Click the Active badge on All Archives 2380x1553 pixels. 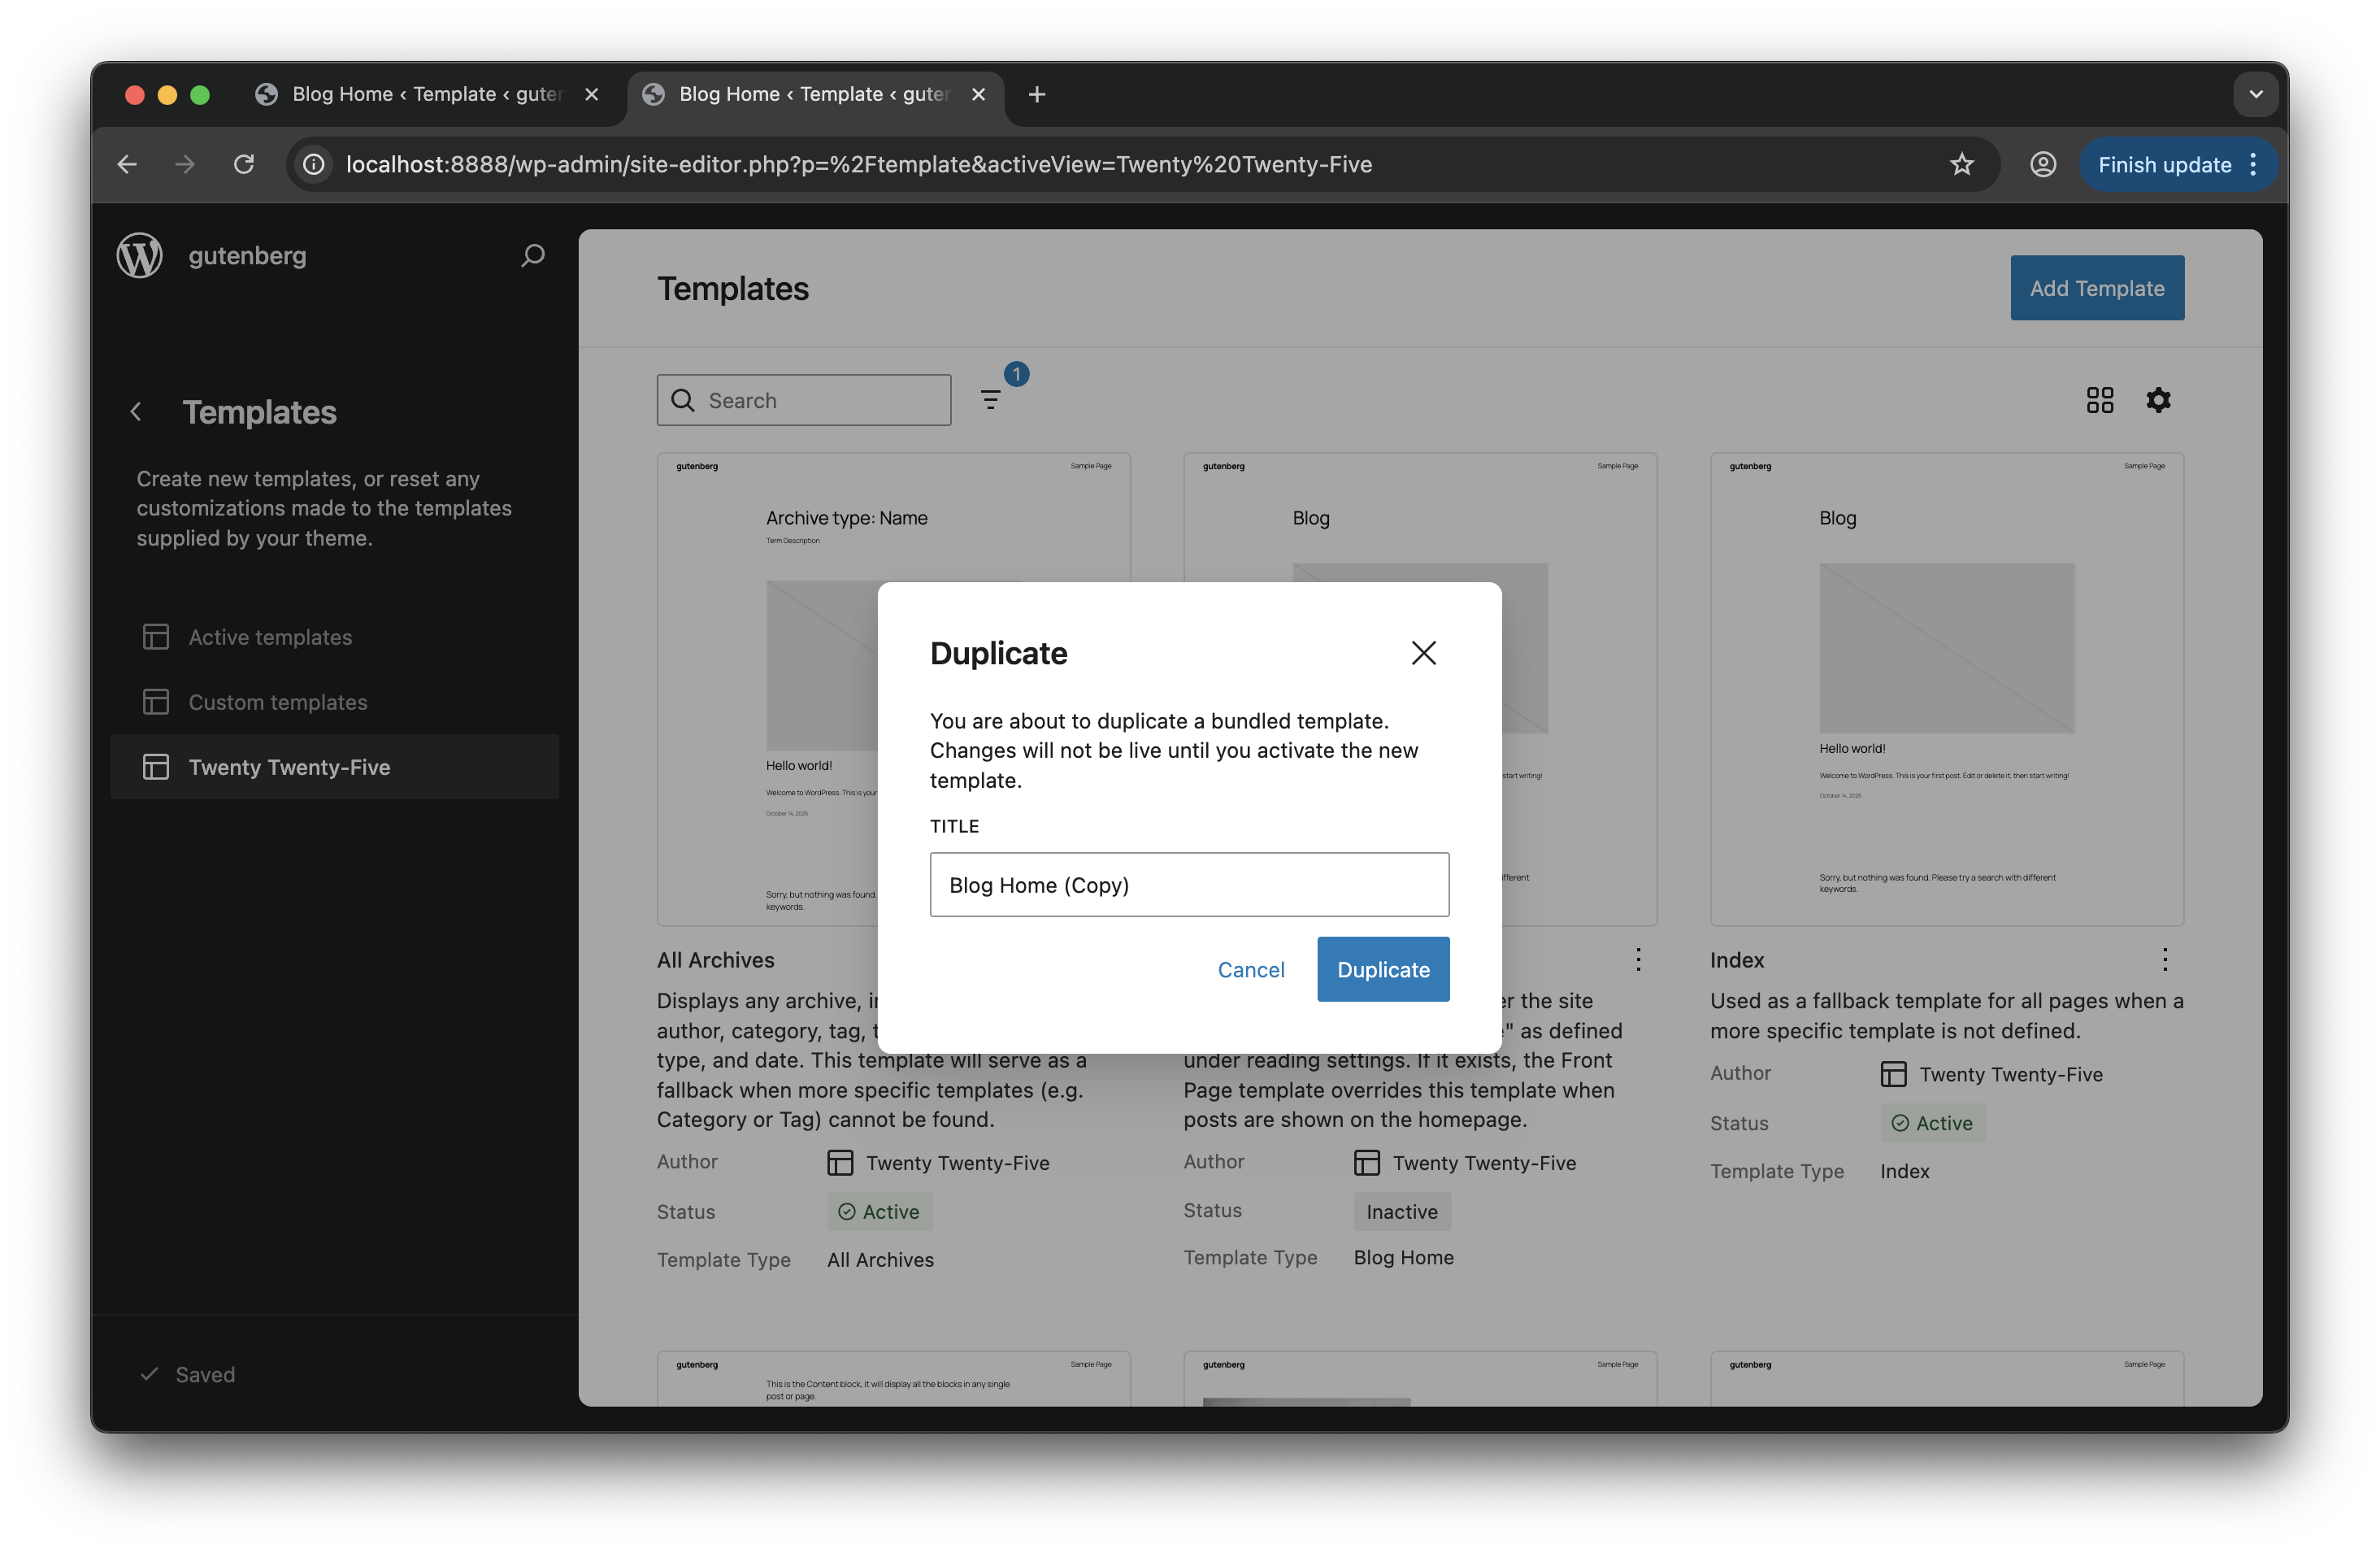(x=879, y=1211)
